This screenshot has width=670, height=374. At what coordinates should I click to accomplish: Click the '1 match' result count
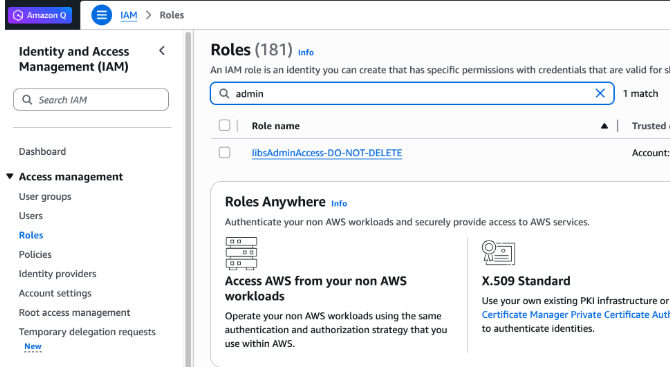pyautogui.click(x=641, y=94)
